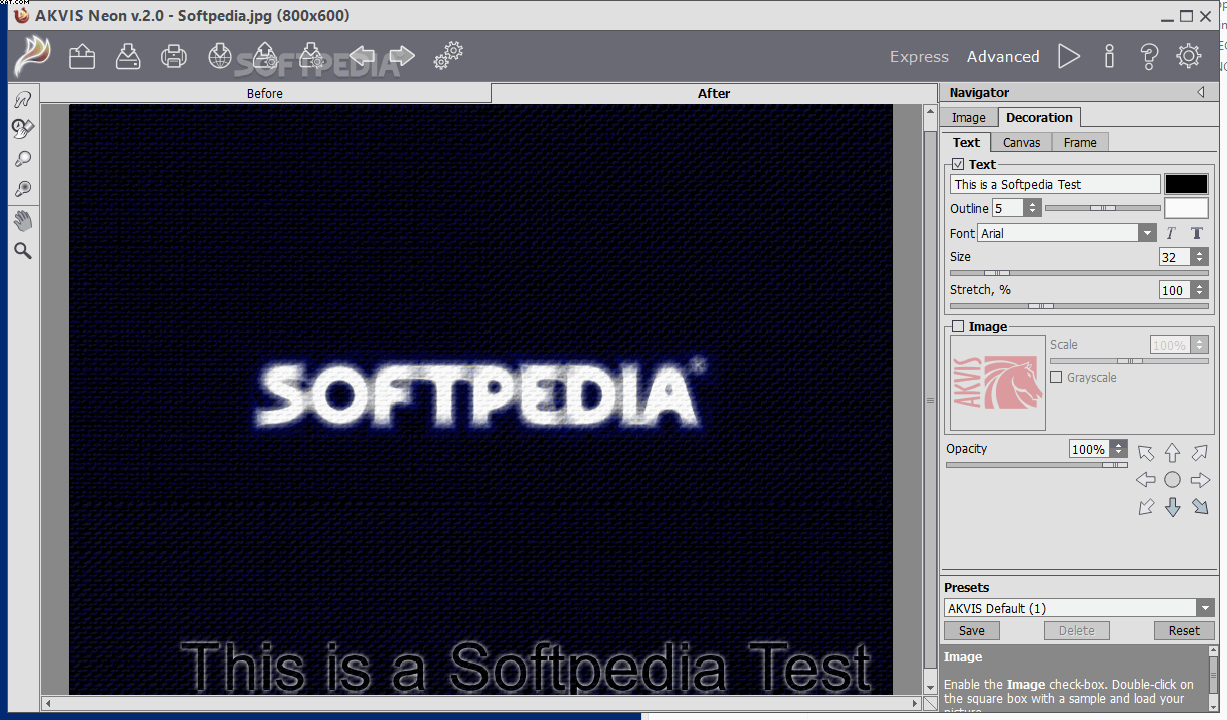Viewport: 1227px width, 720px height.
Task: Click the Reset button
Action: [1184, 630]
